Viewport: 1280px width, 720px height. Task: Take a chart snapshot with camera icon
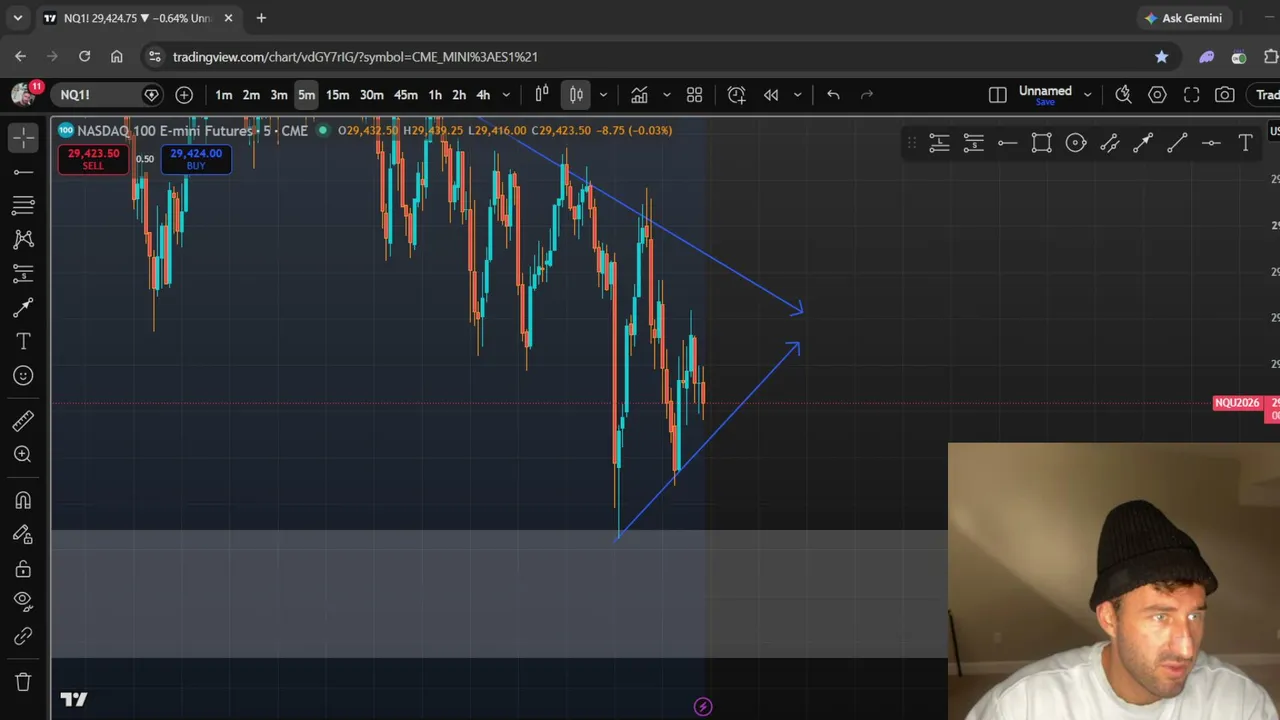point(1225,95)
